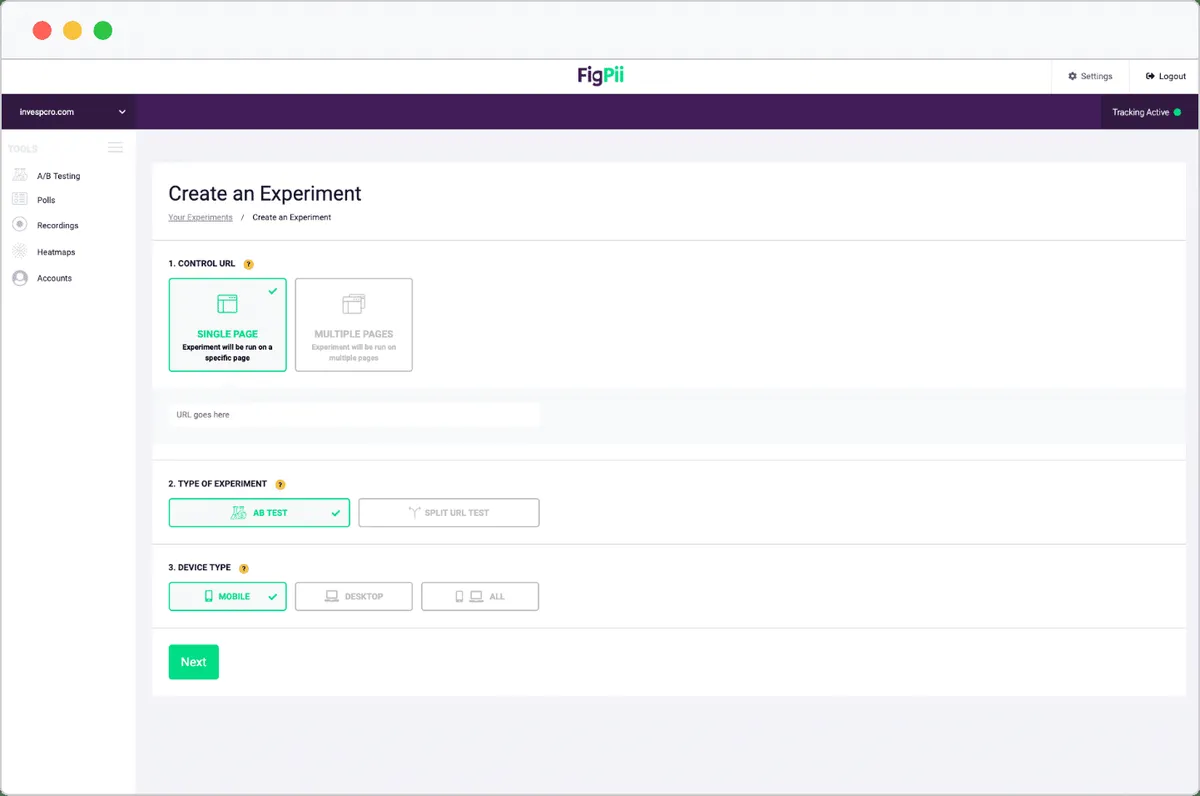Click the help icon next to Device Type
The height and width of the screenshot is (796, 1200).
pyautogui.click(x=244, y=568)
